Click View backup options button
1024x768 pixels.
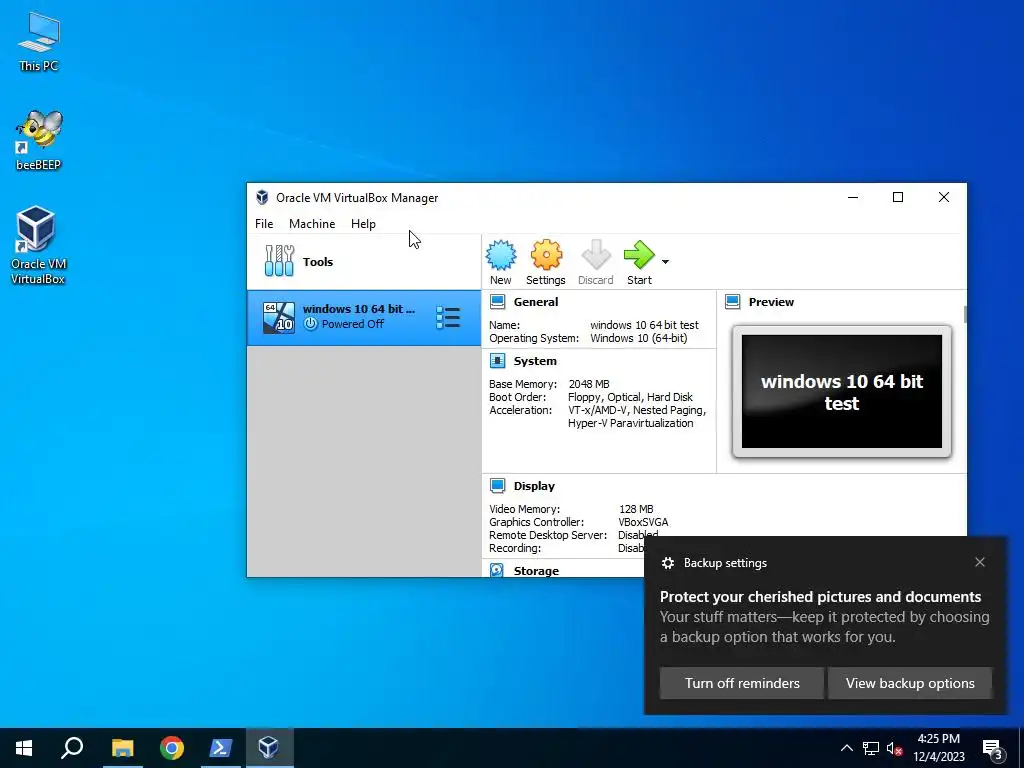pyautogui.click(x=910, y=683)
